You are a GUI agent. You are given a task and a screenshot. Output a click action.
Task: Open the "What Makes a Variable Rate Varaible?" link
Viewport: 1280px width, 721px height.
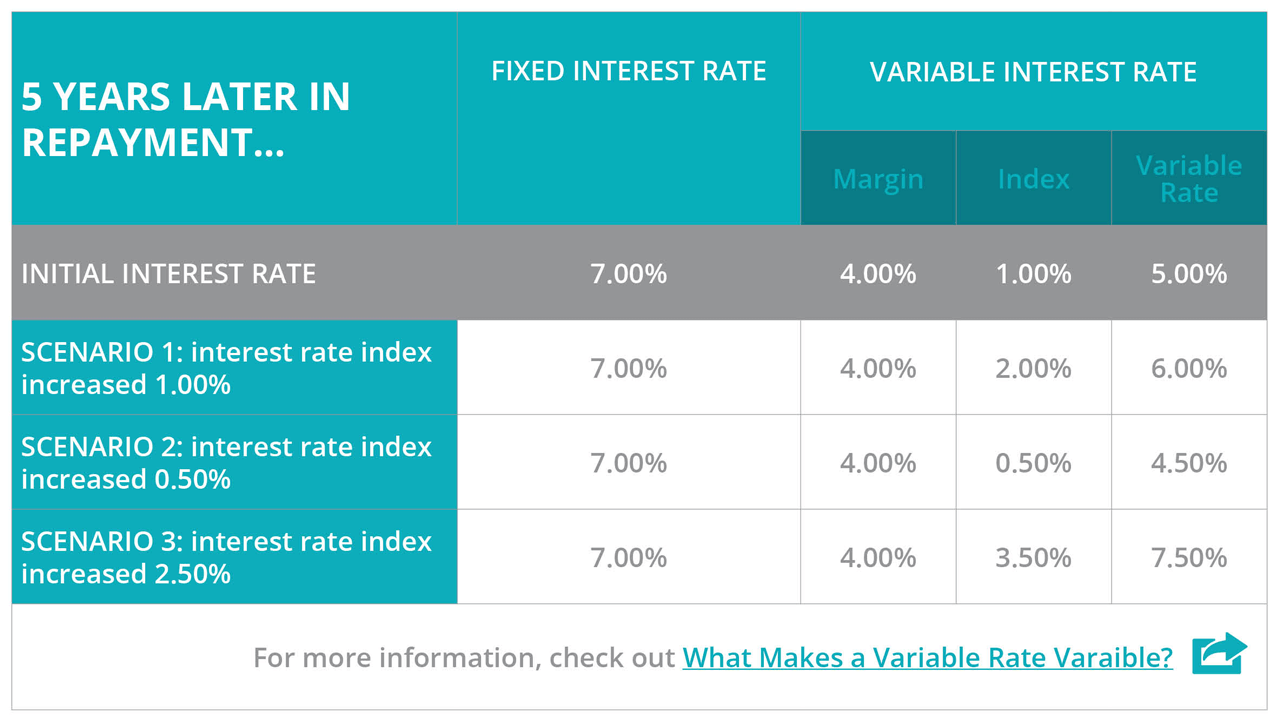(x=927, y=658)
